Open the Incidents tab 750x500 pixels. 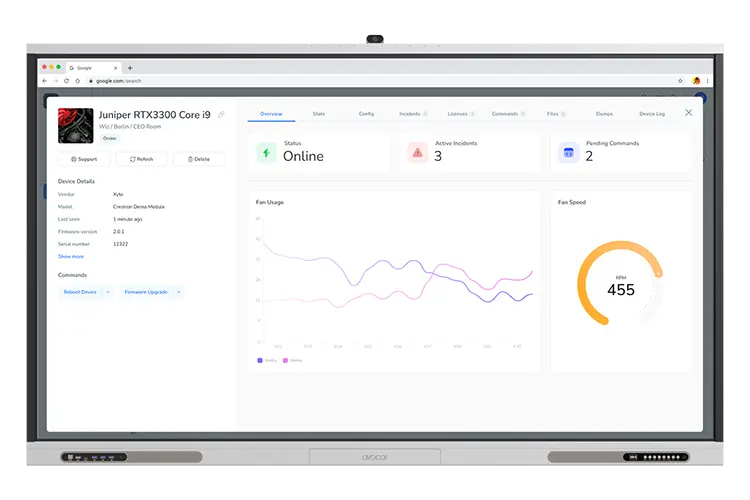414,114
